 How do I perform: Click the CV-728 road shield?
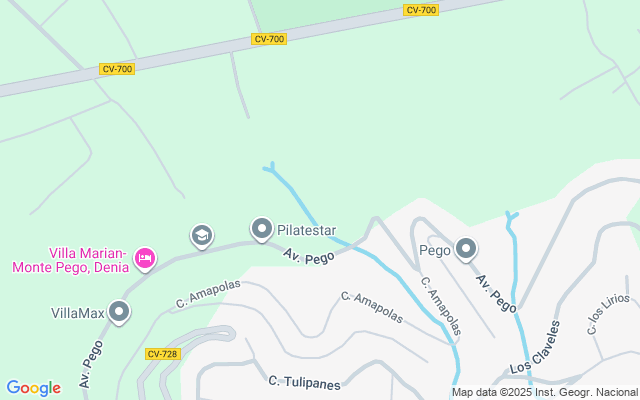point(163,354)
